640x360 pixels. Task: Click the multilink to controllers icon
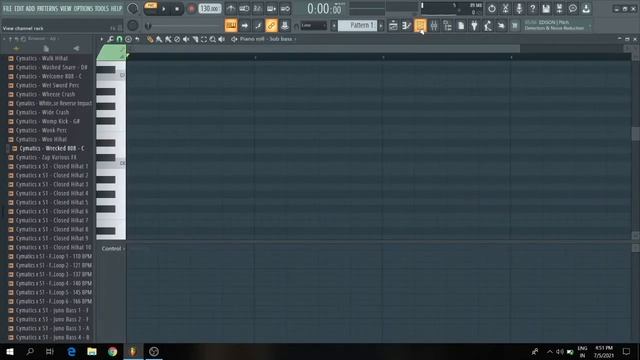click(285, 25)
